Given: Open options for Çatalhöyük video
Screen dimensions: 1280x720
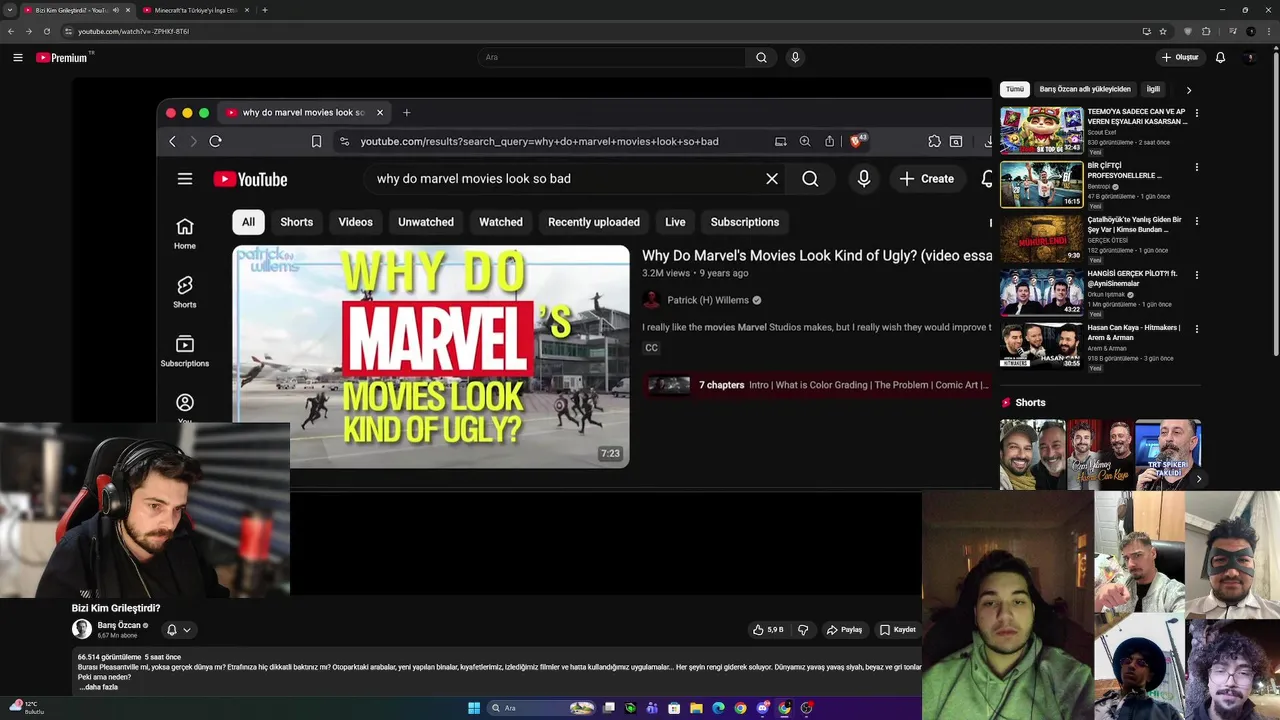Looking at the screenshot, I should click(1196, 221).
